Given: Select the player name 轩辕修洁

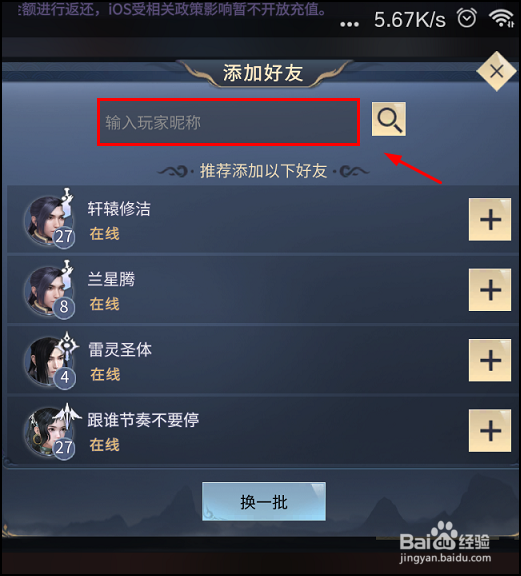Looking at the screenshot, I should tap(119, 209).
